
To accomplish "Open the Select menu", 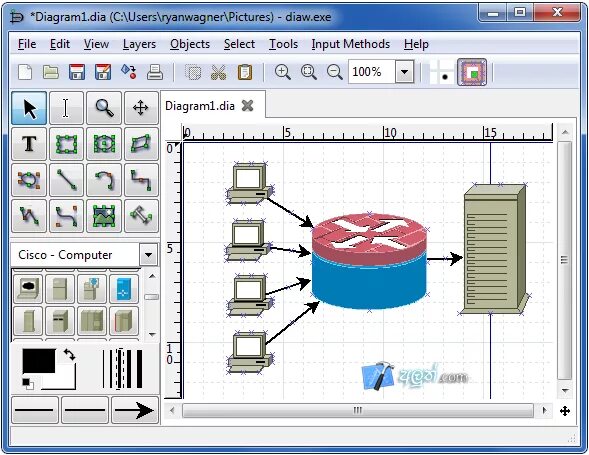I will click(x=239, y=44).
